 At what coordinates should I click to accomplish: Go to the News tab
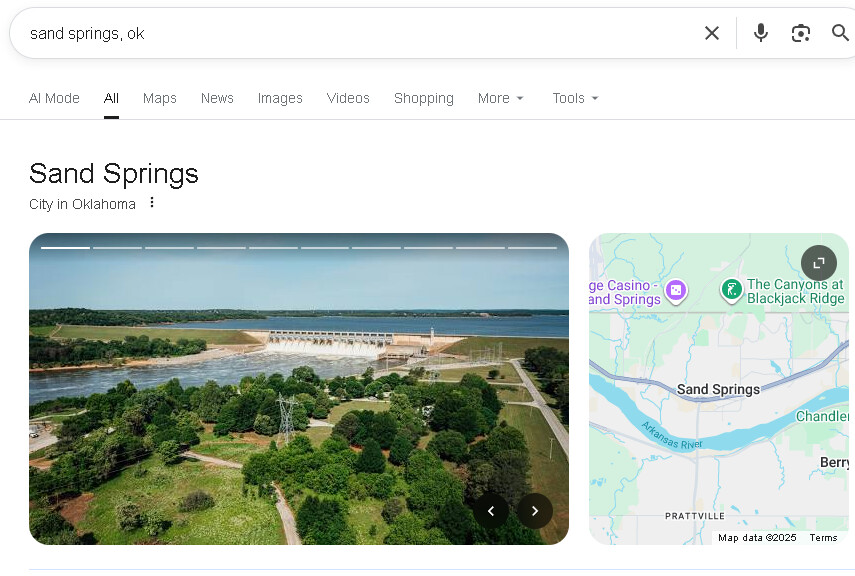tap(217, 98)
